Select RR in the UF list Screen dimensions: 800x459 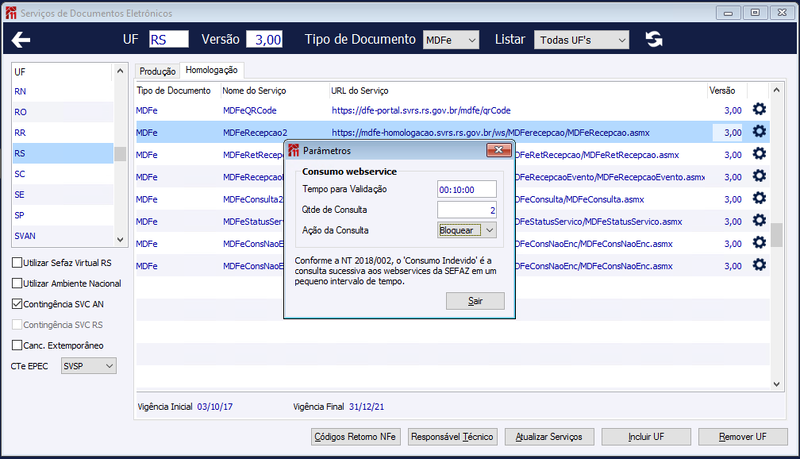coord(63,133)
